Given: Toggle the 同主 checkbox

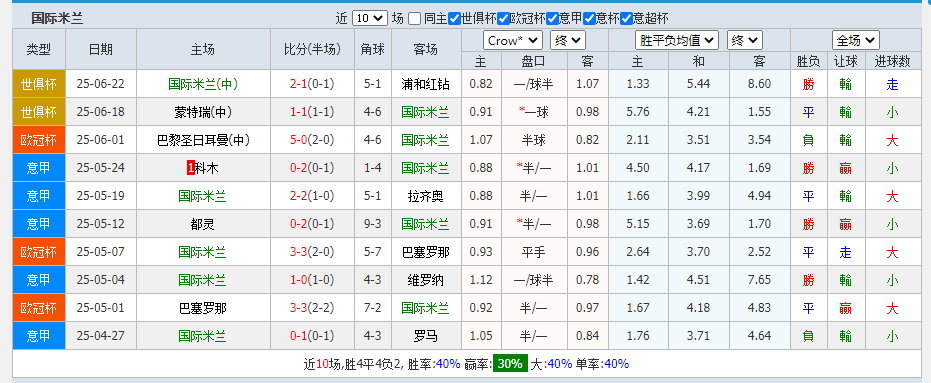Looking at the screenshot, I should click(415, 18).
